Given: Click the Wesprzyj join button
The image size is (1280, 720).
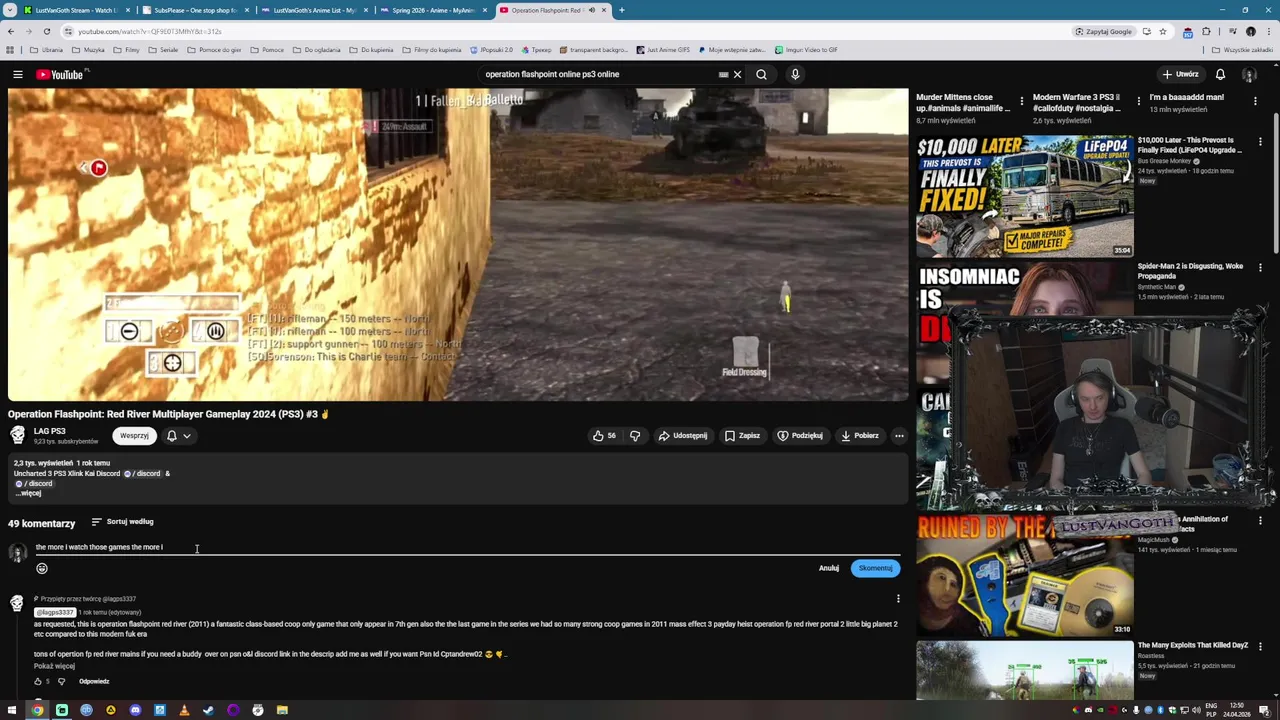Looking at the screenshot, I should 134,436.
